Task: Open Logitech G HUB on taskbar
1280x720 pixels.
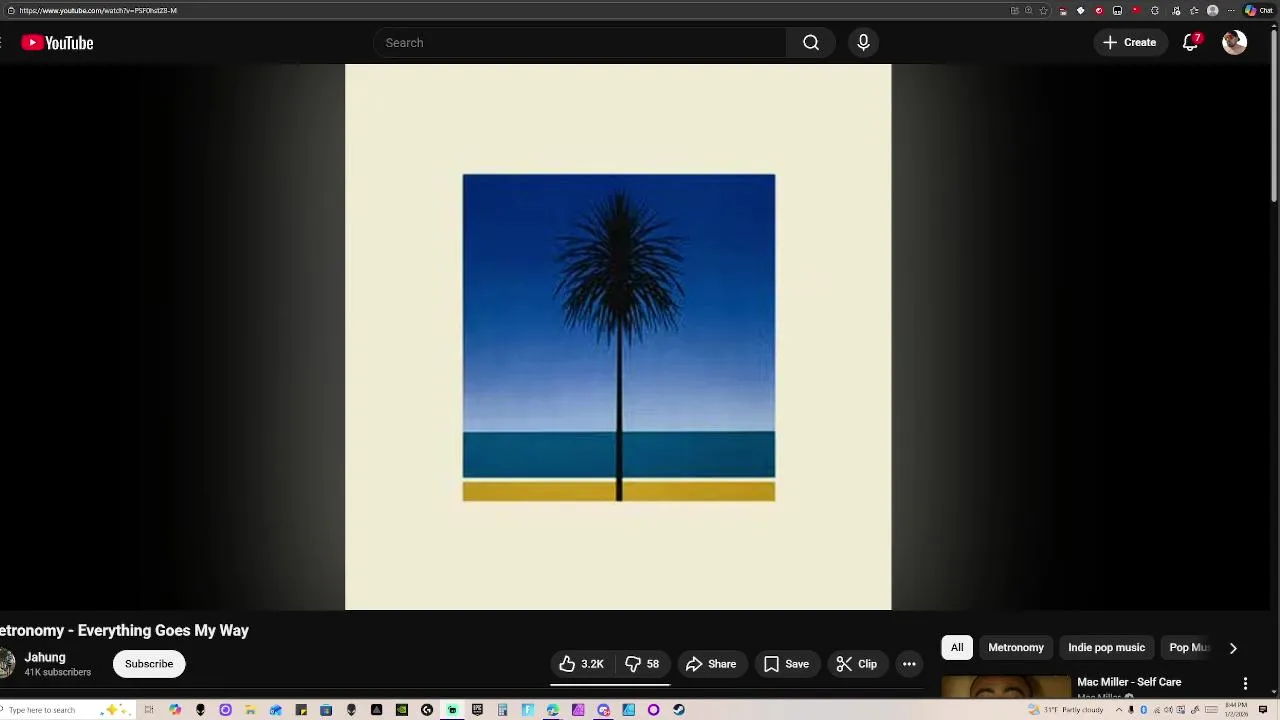Action: point(427,710)
